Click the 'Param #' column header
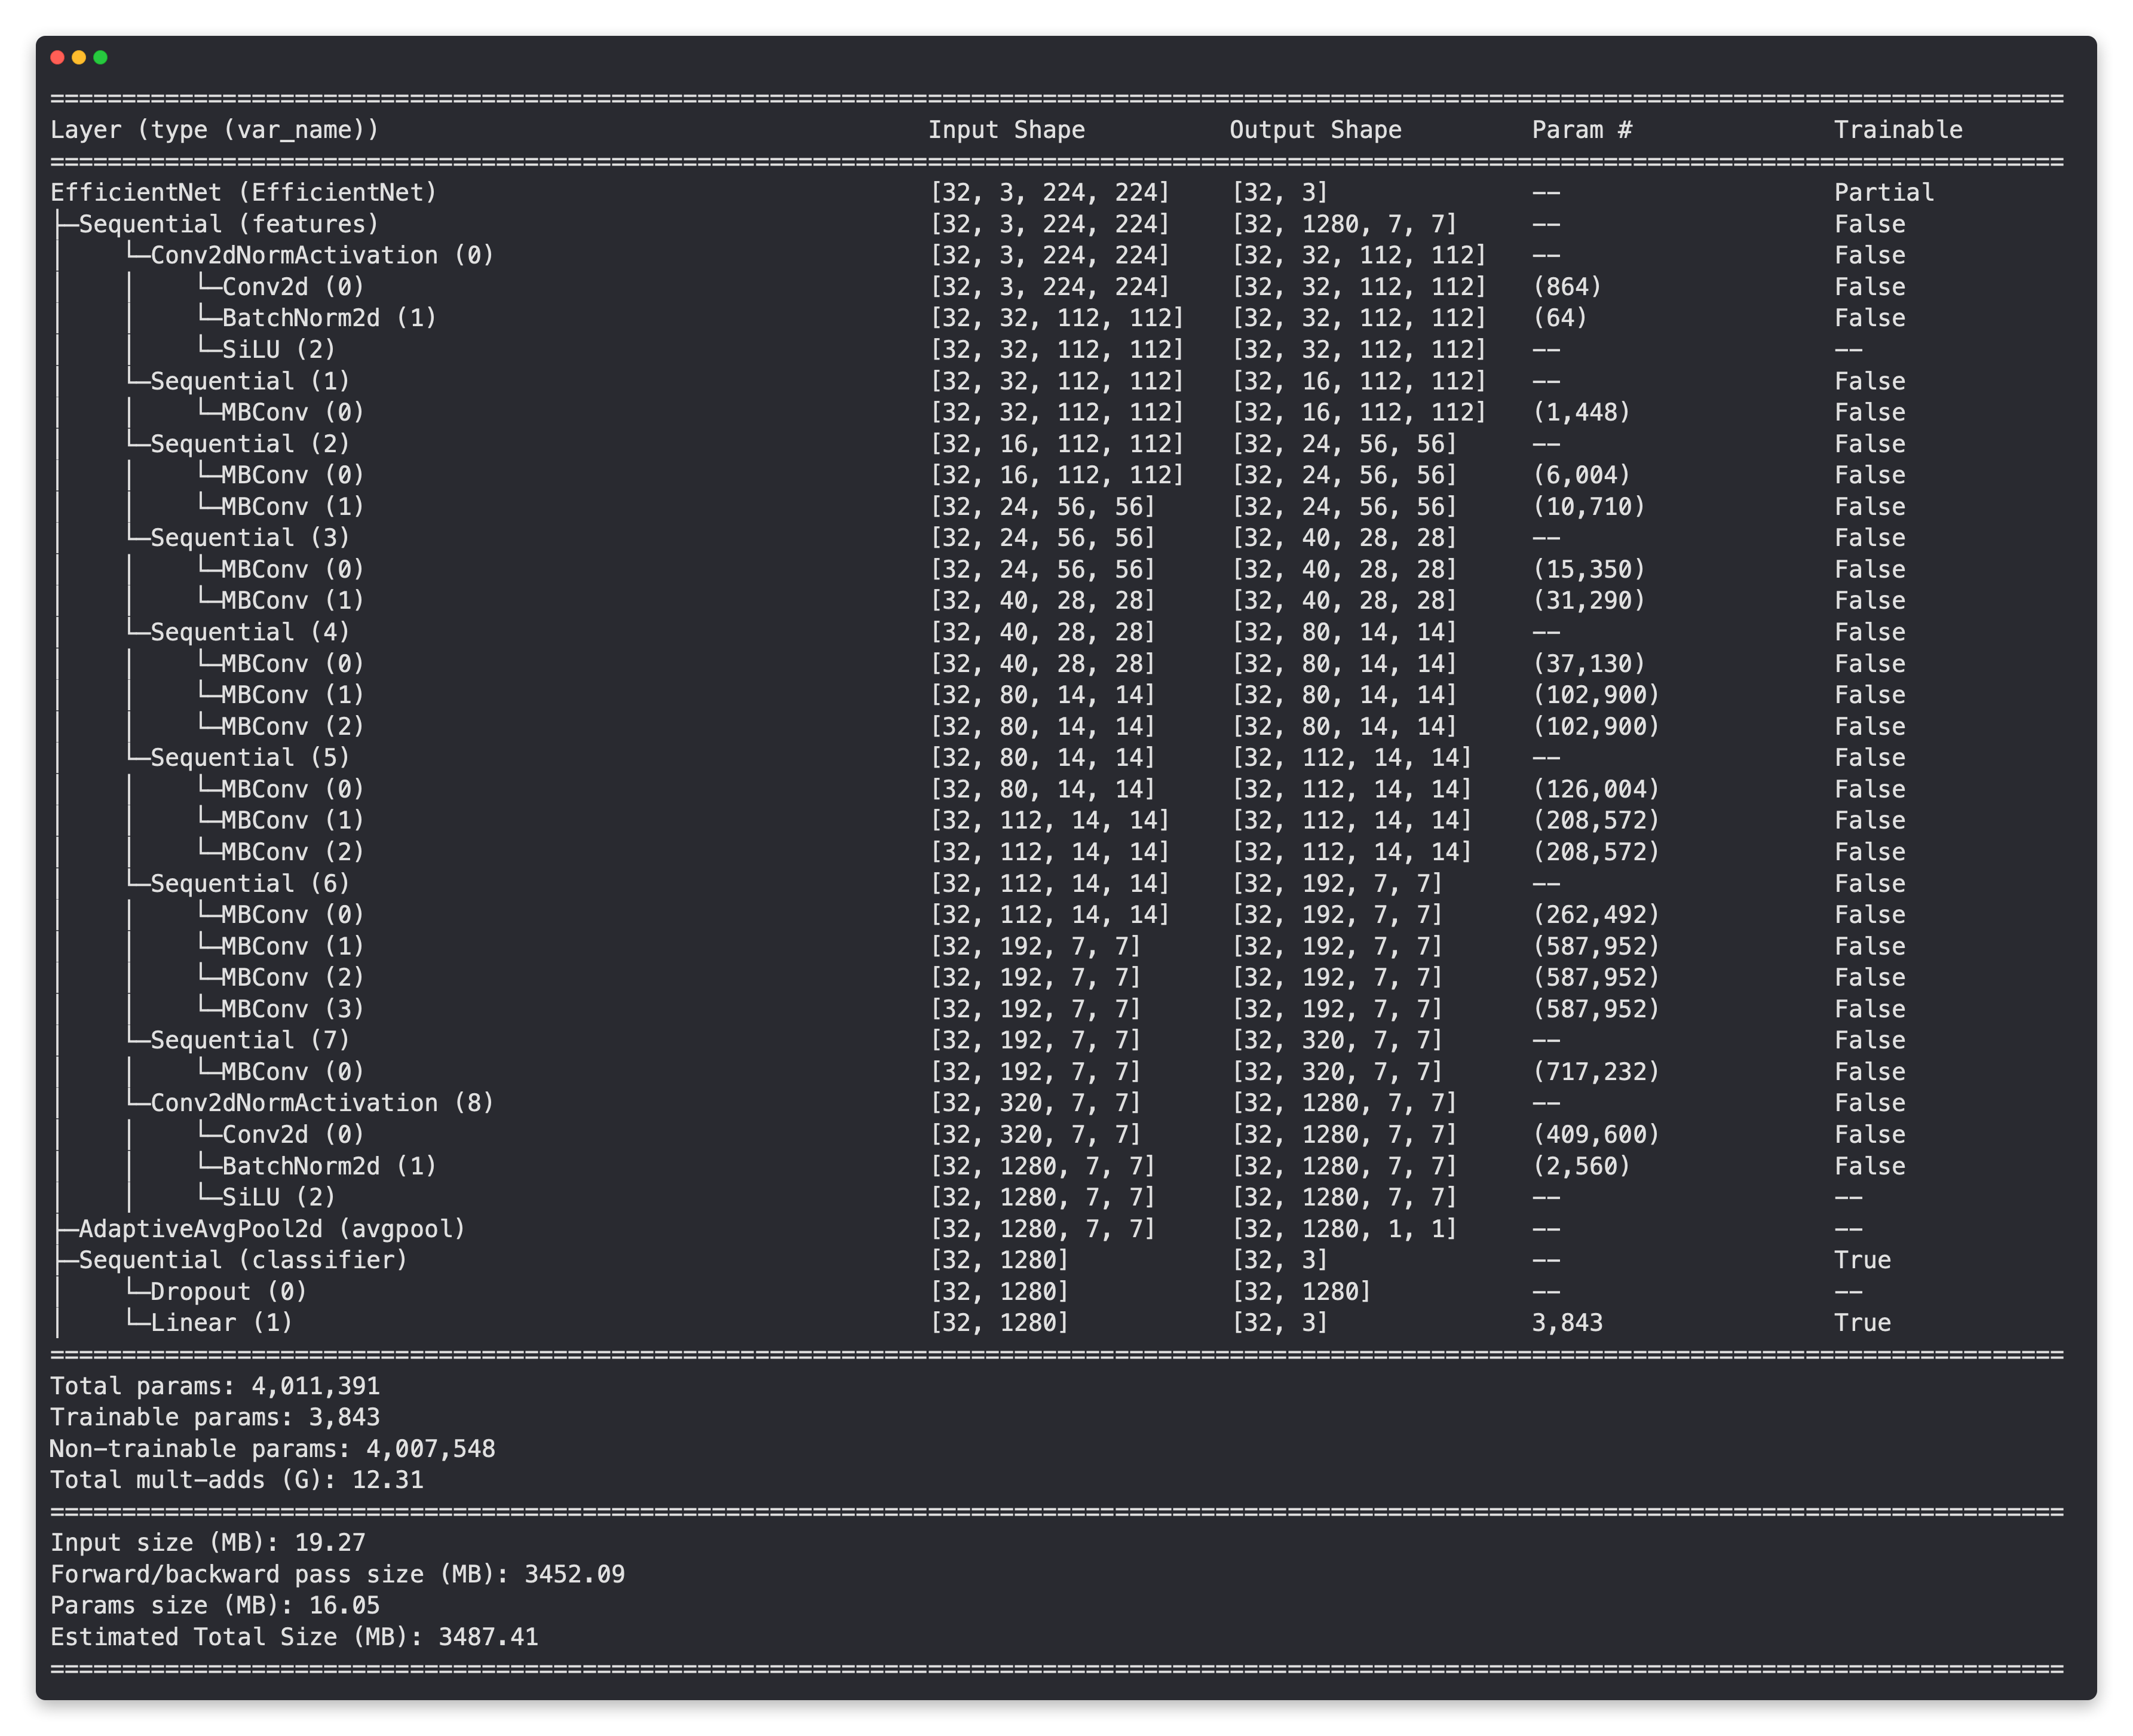 1582,130
